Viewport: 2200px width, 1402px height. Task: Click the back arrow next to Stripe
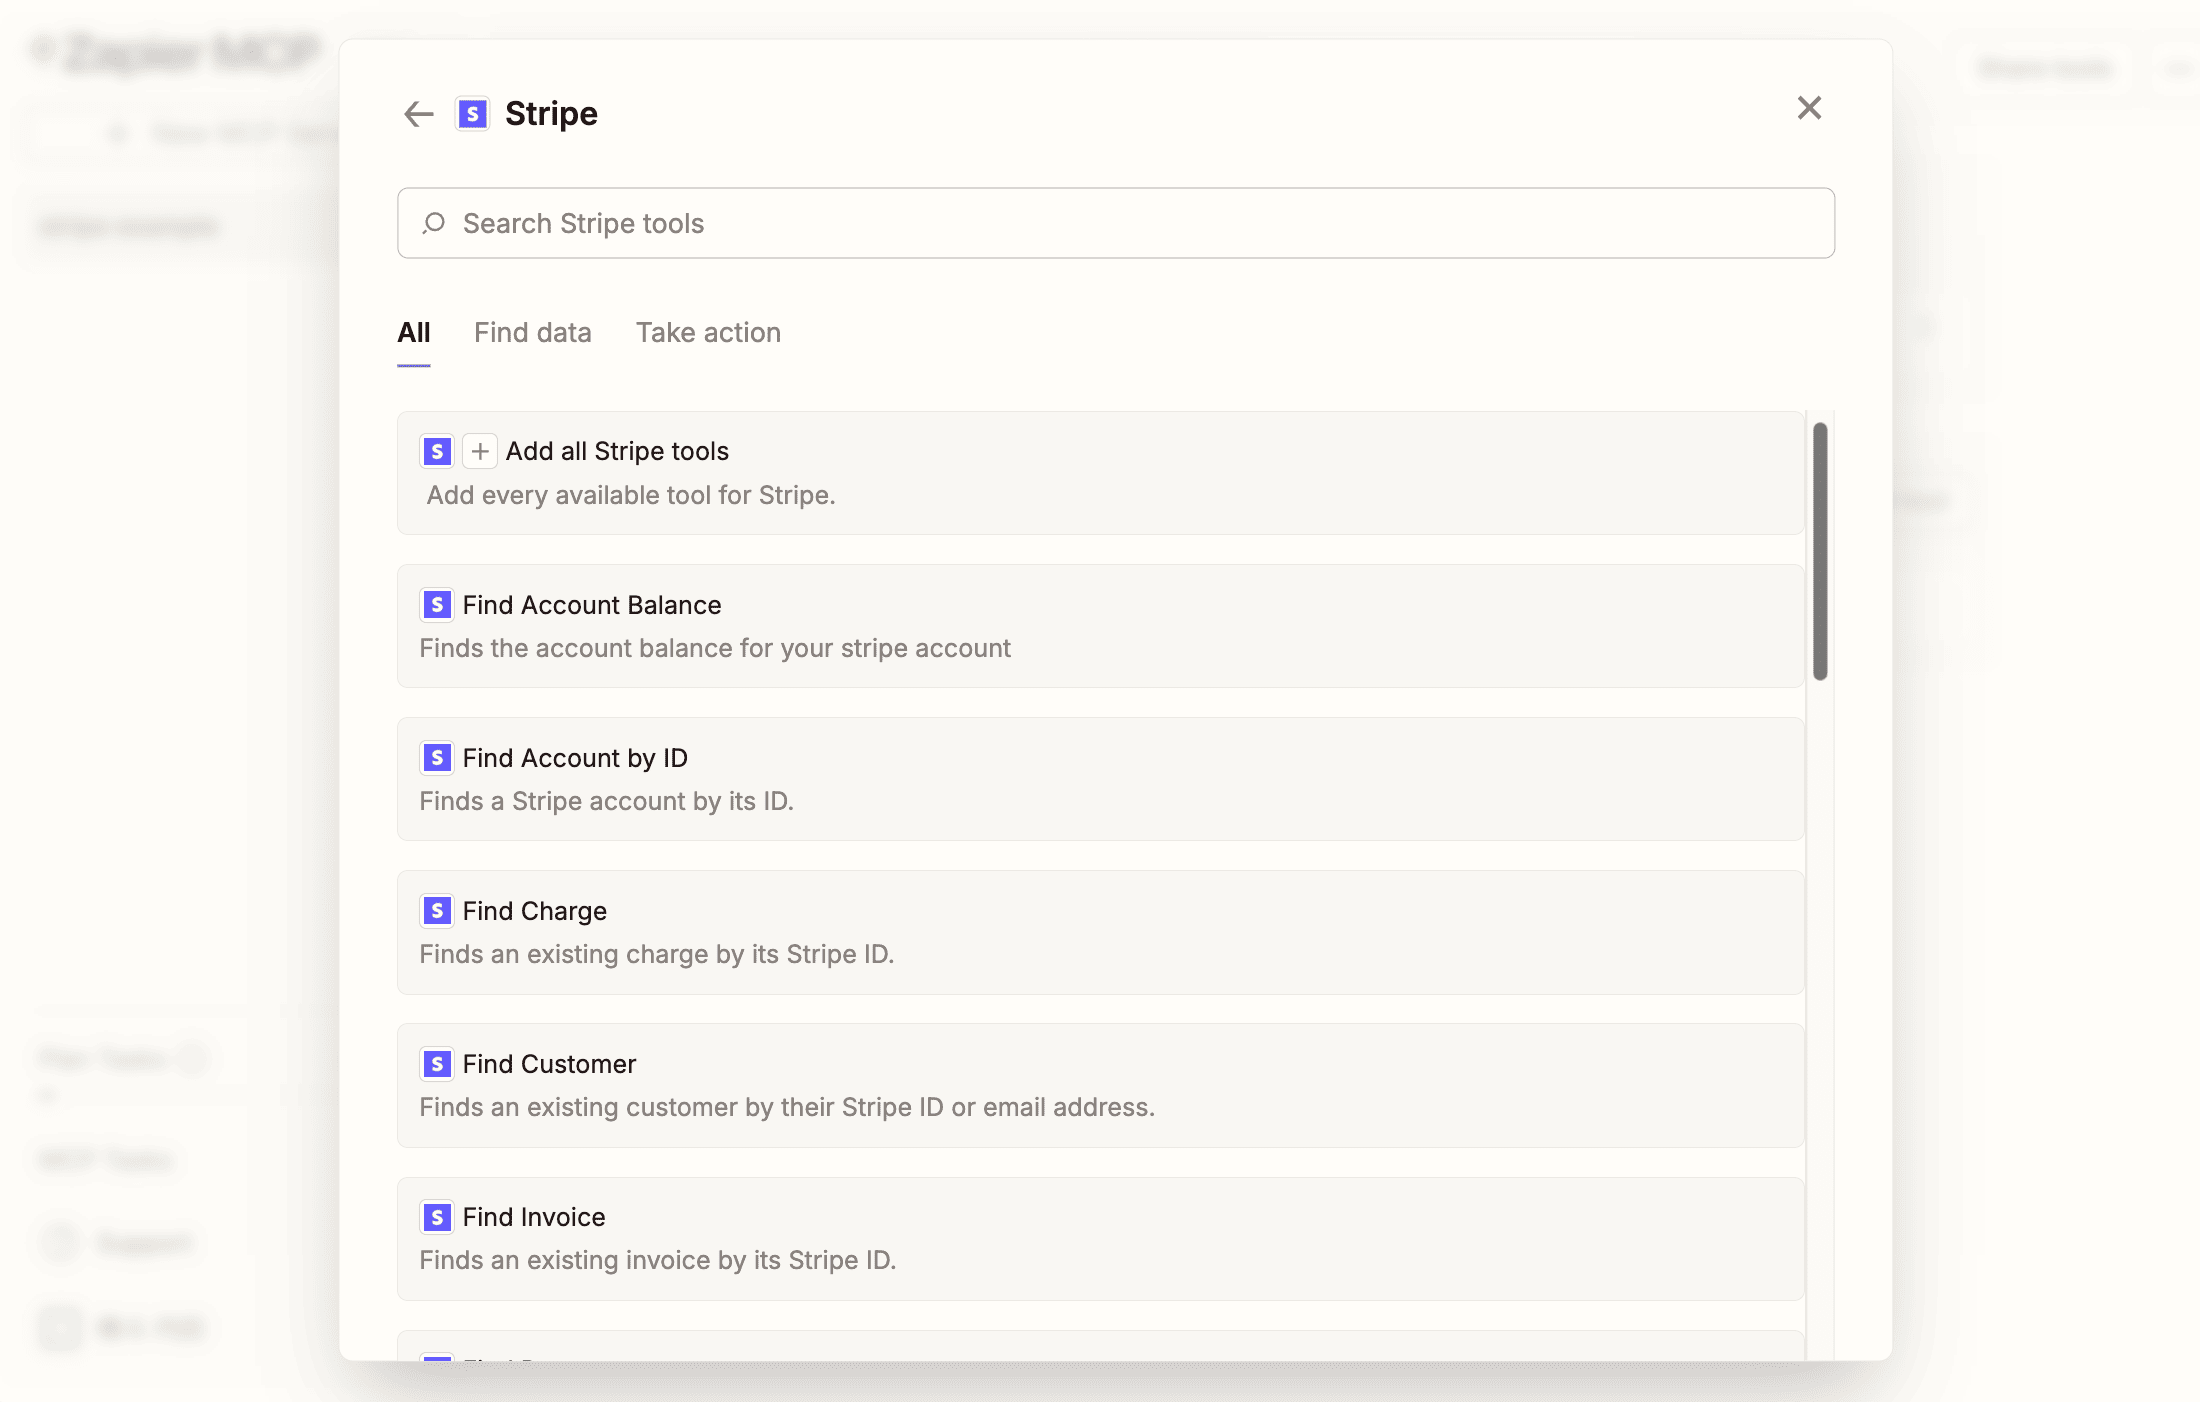(x=418, y=114)
